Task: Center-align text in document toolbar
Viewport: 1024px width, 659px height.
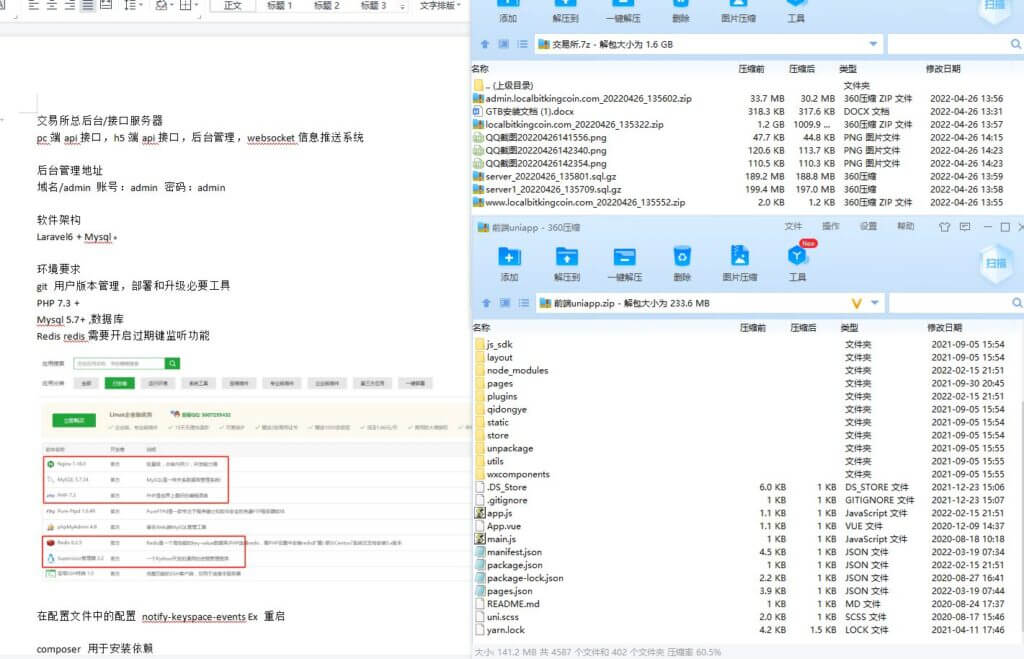Action: [x=52, y=5]
